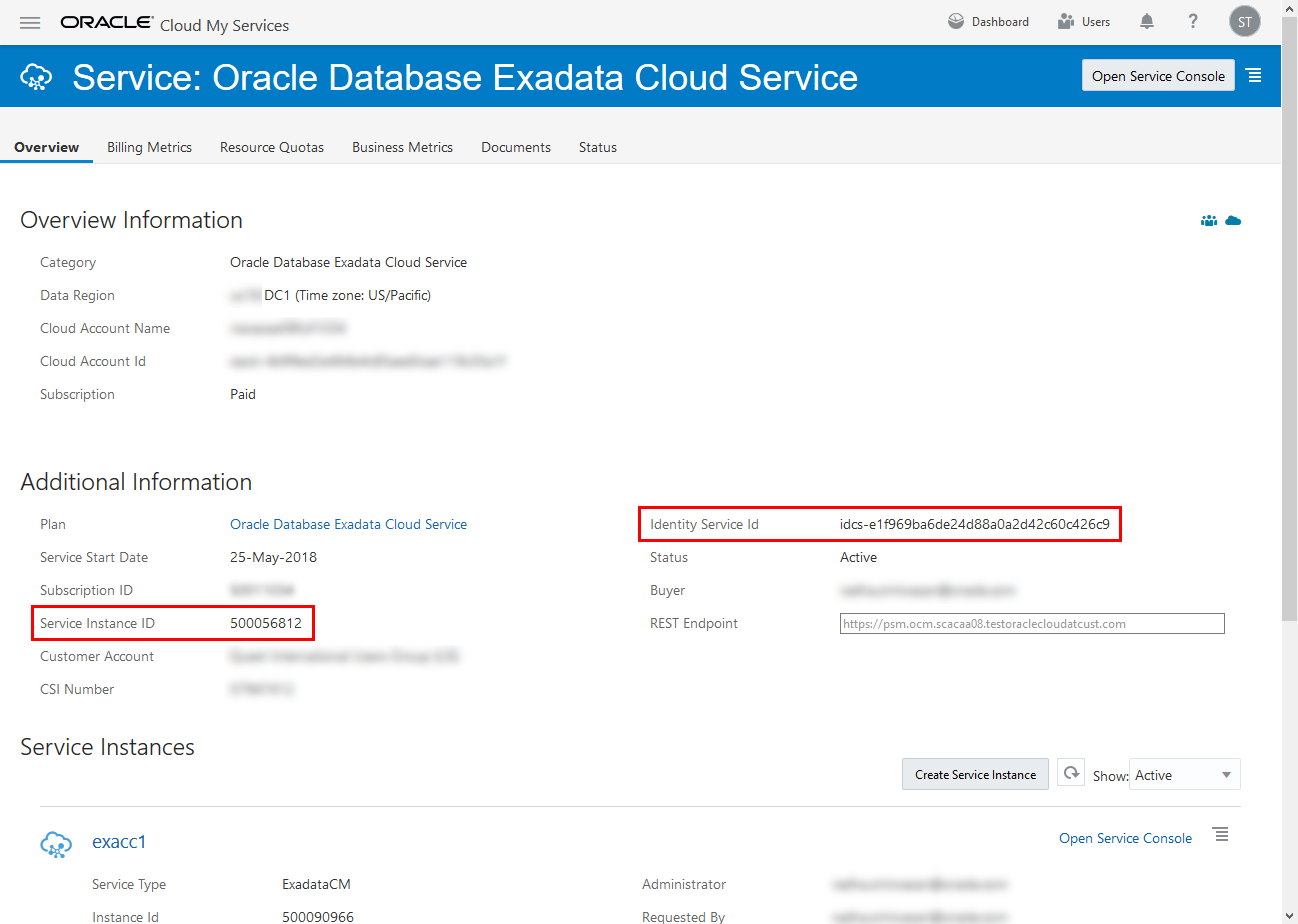Click Open Service Console button in header
Image resolution: width=1298 pixels, height=924 pixels.
click(x=1158, y=76)
